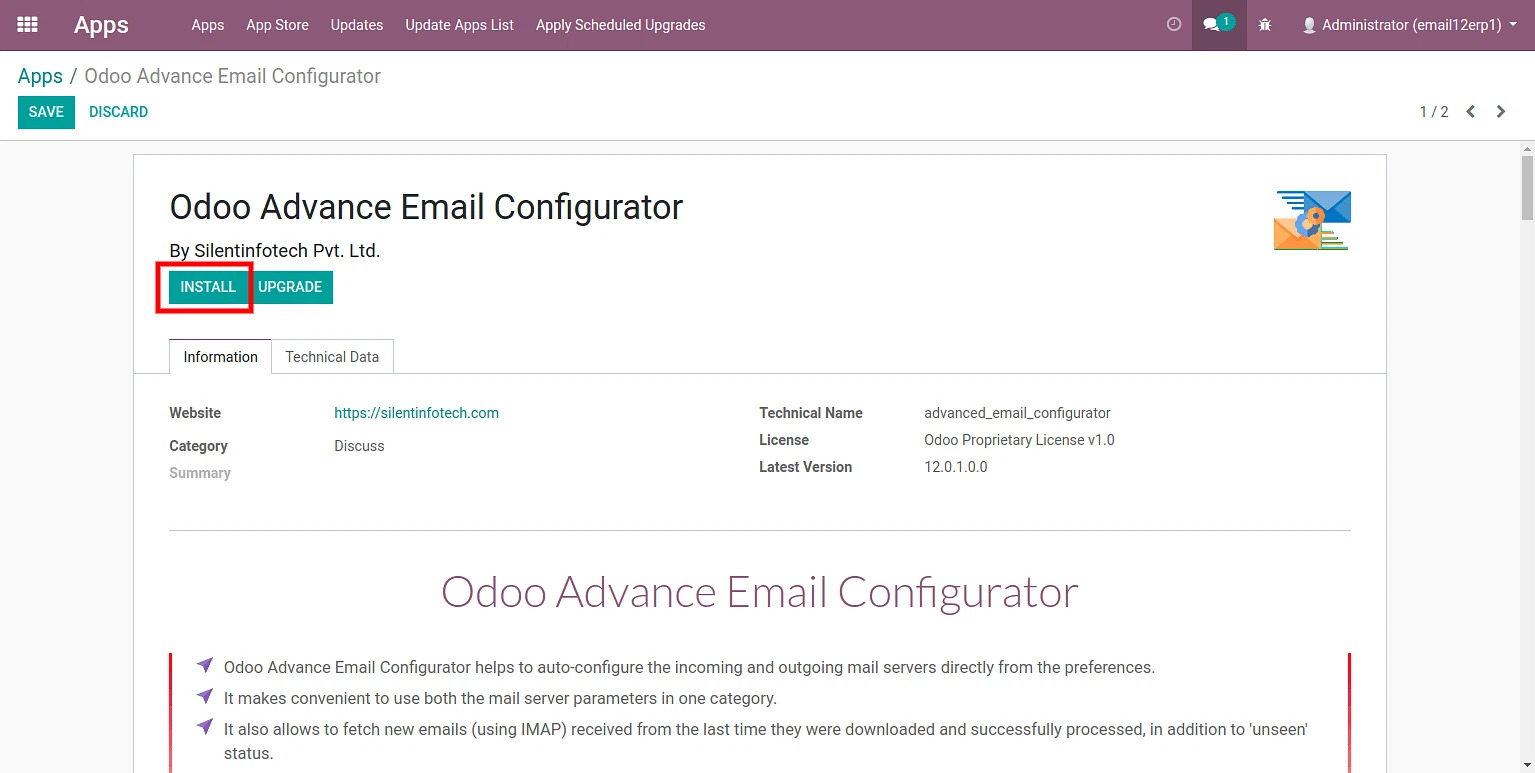Open the App Store menu
The width and height of the screenshot is (1535, 773).
pyautogui.click(x=277, y=25)
